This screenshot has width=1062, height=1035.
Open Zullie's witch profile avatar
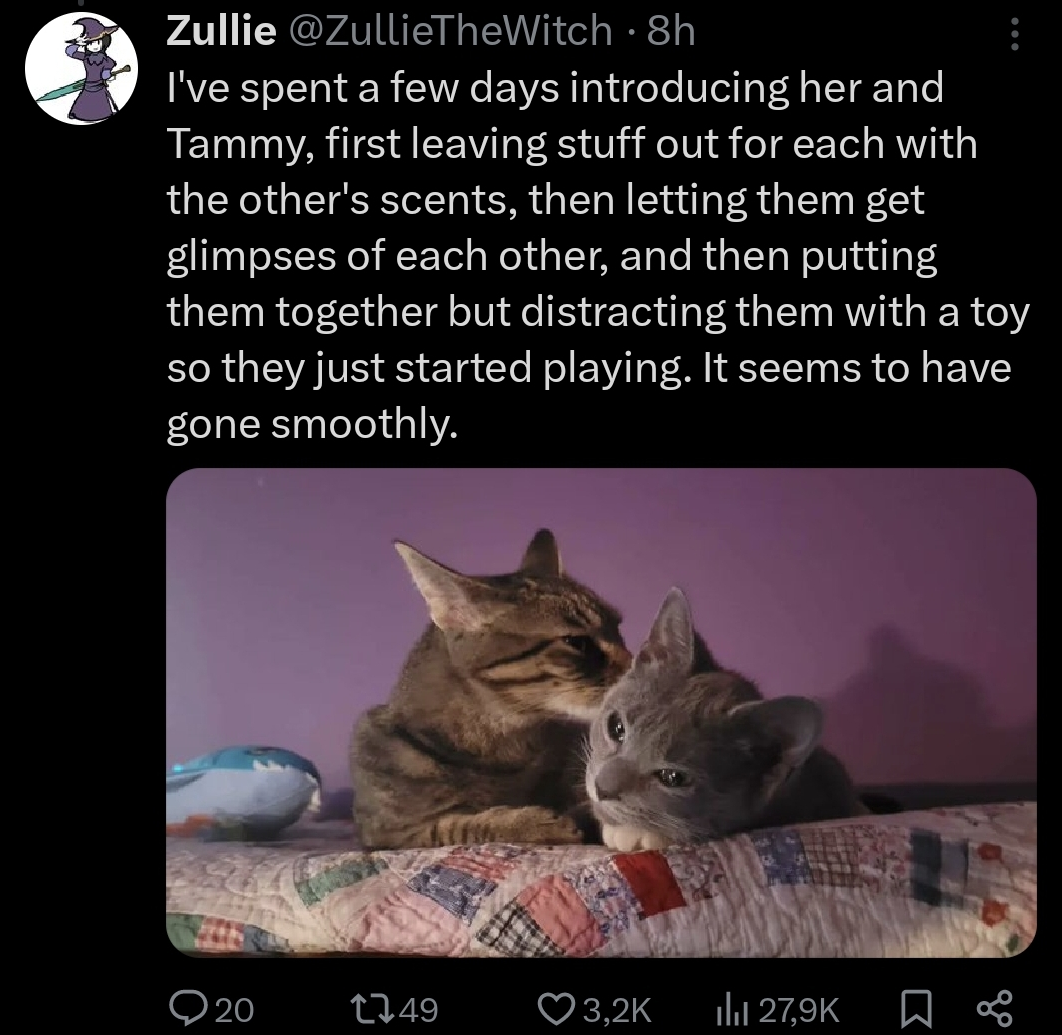[x=81, y=68]
